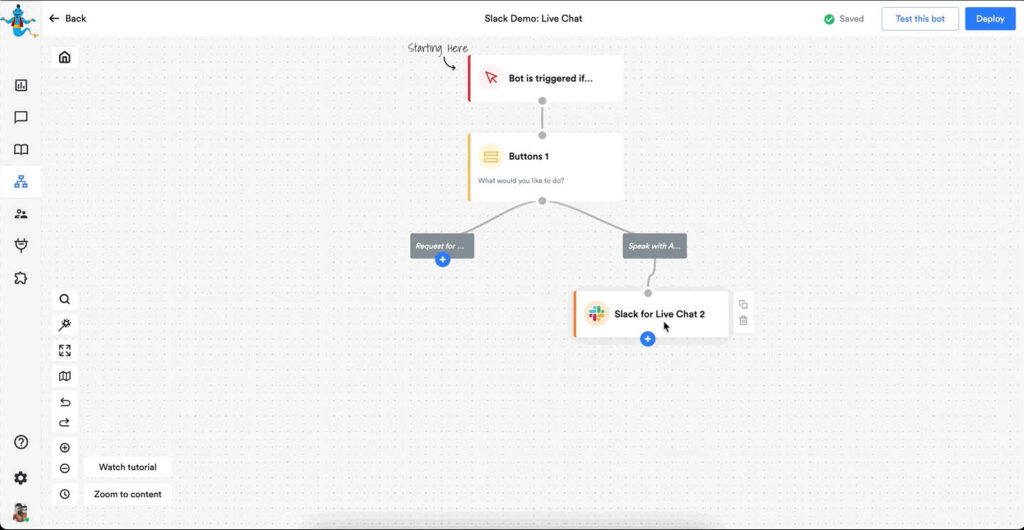Click the search magnifier tool on canvas
The image size is (1024, 530).
65,299
